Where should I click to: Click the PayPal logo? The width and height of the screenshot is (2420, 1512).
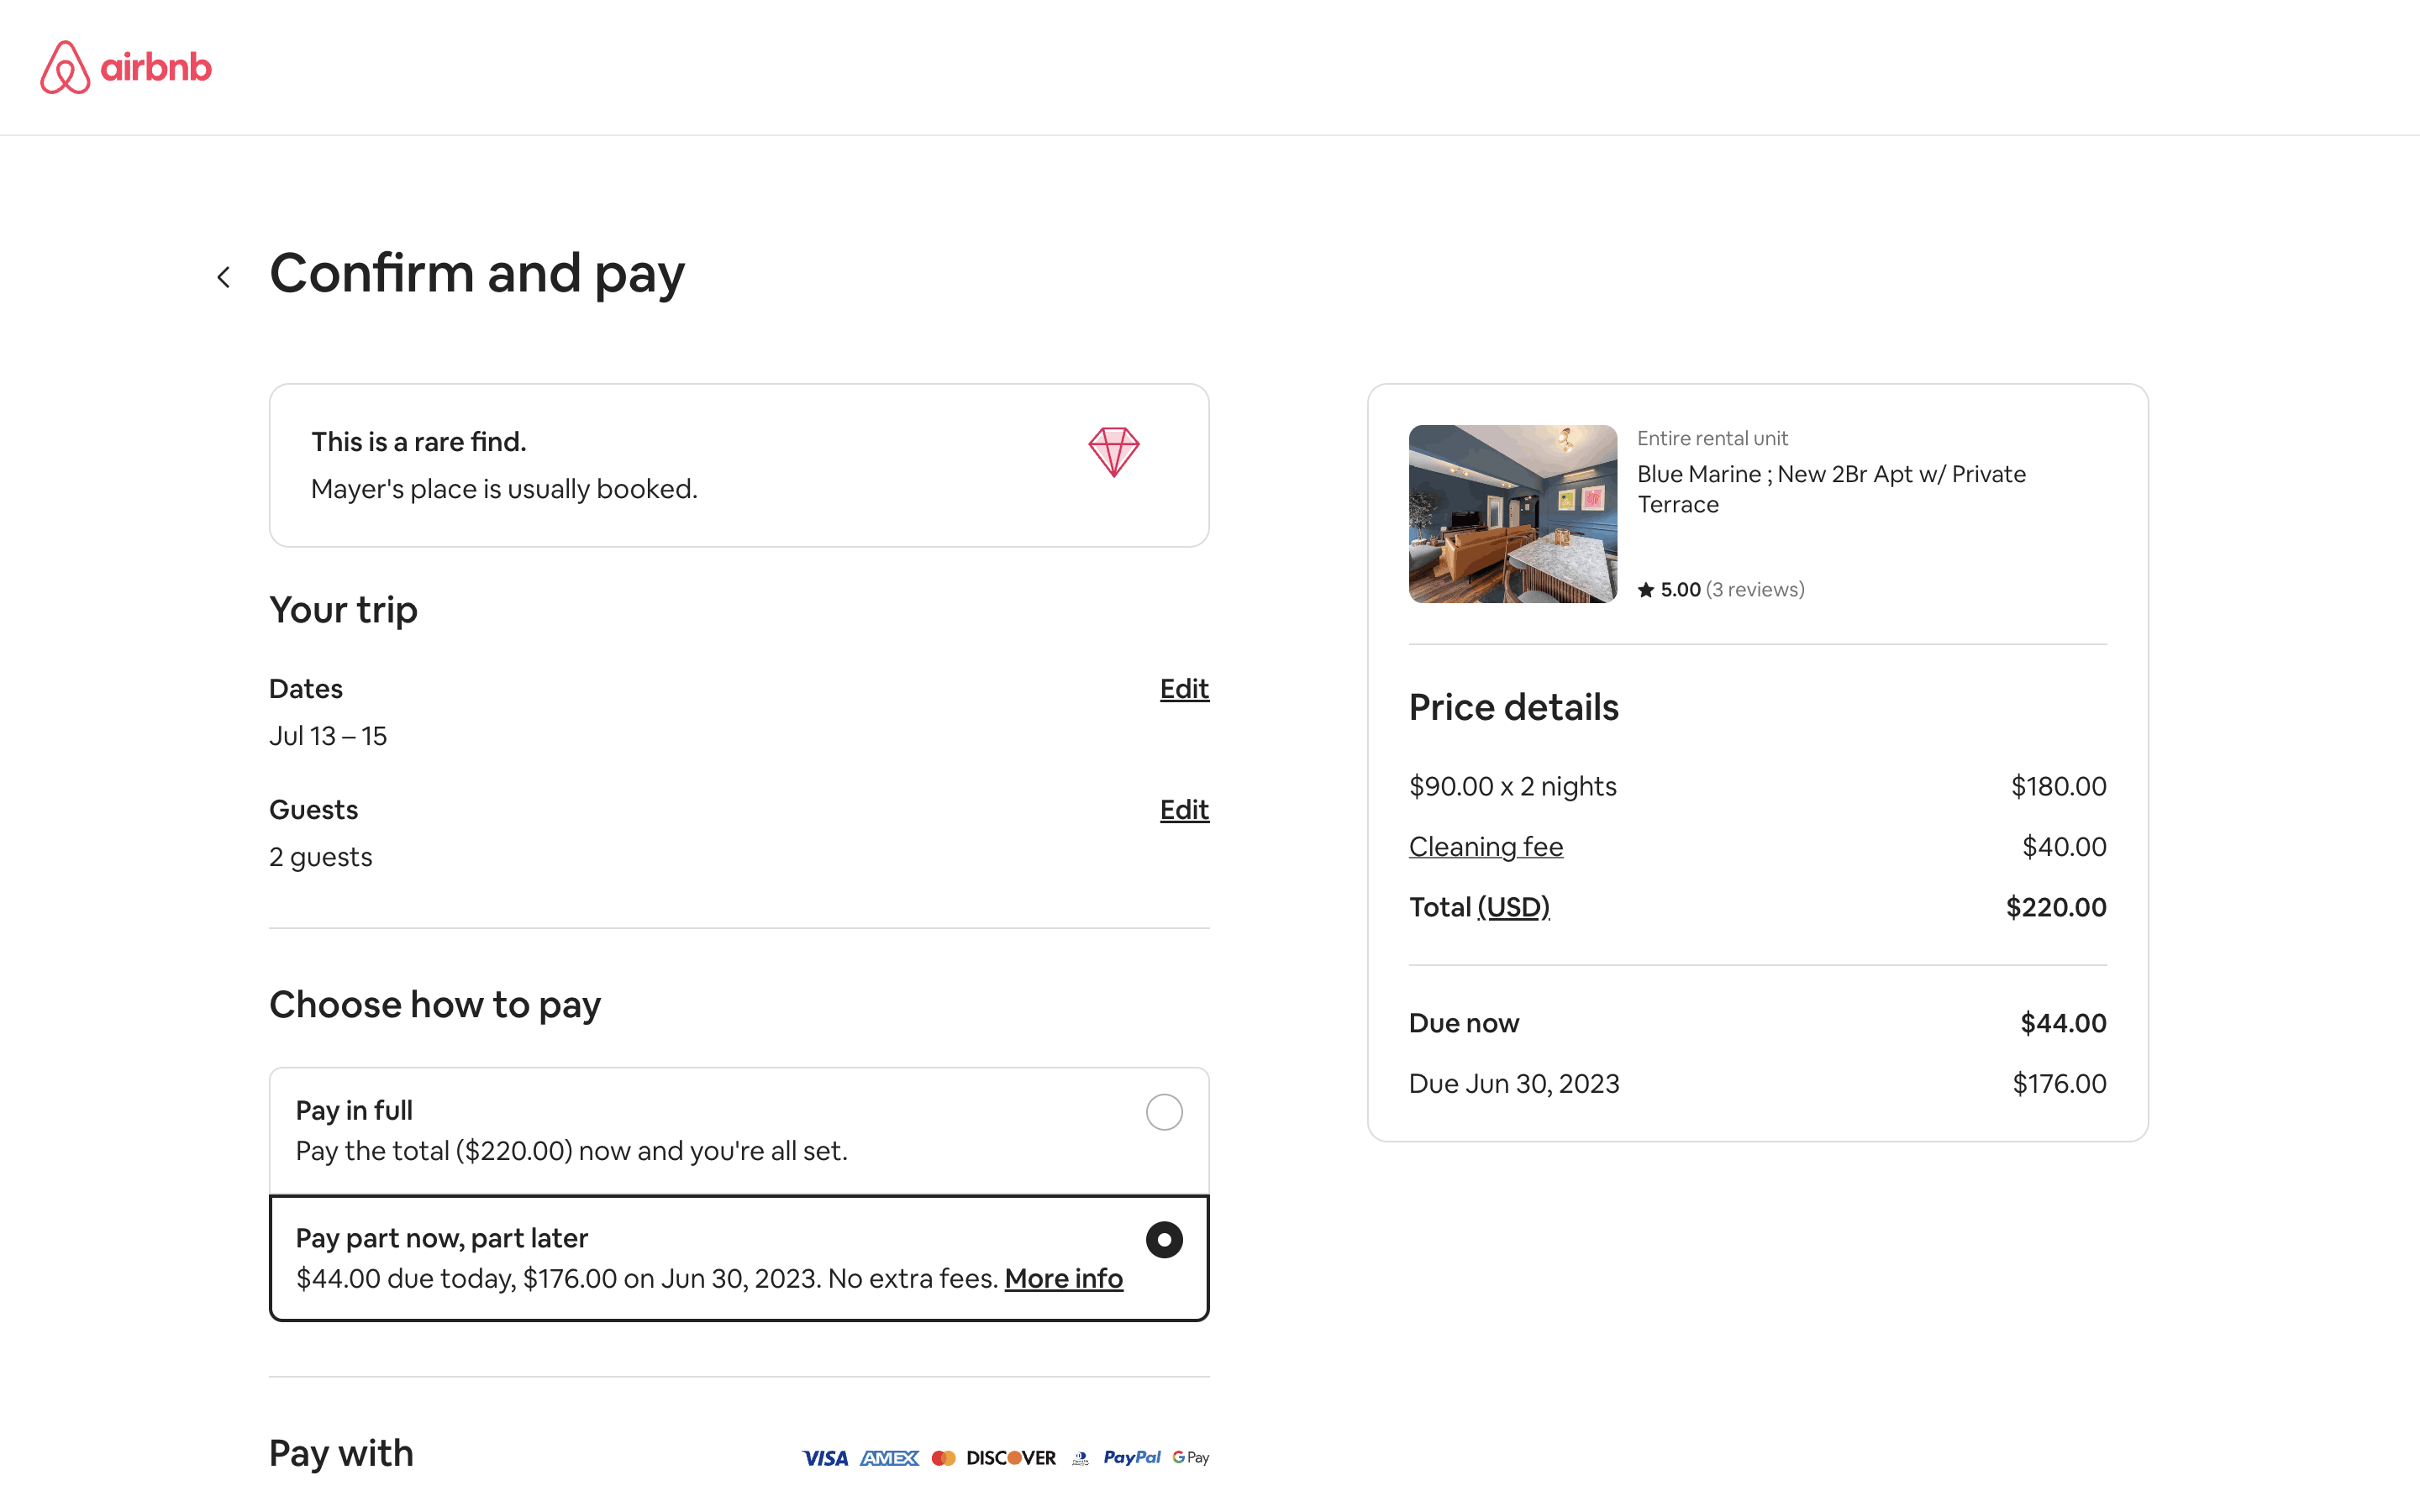click(1131, 1457)
